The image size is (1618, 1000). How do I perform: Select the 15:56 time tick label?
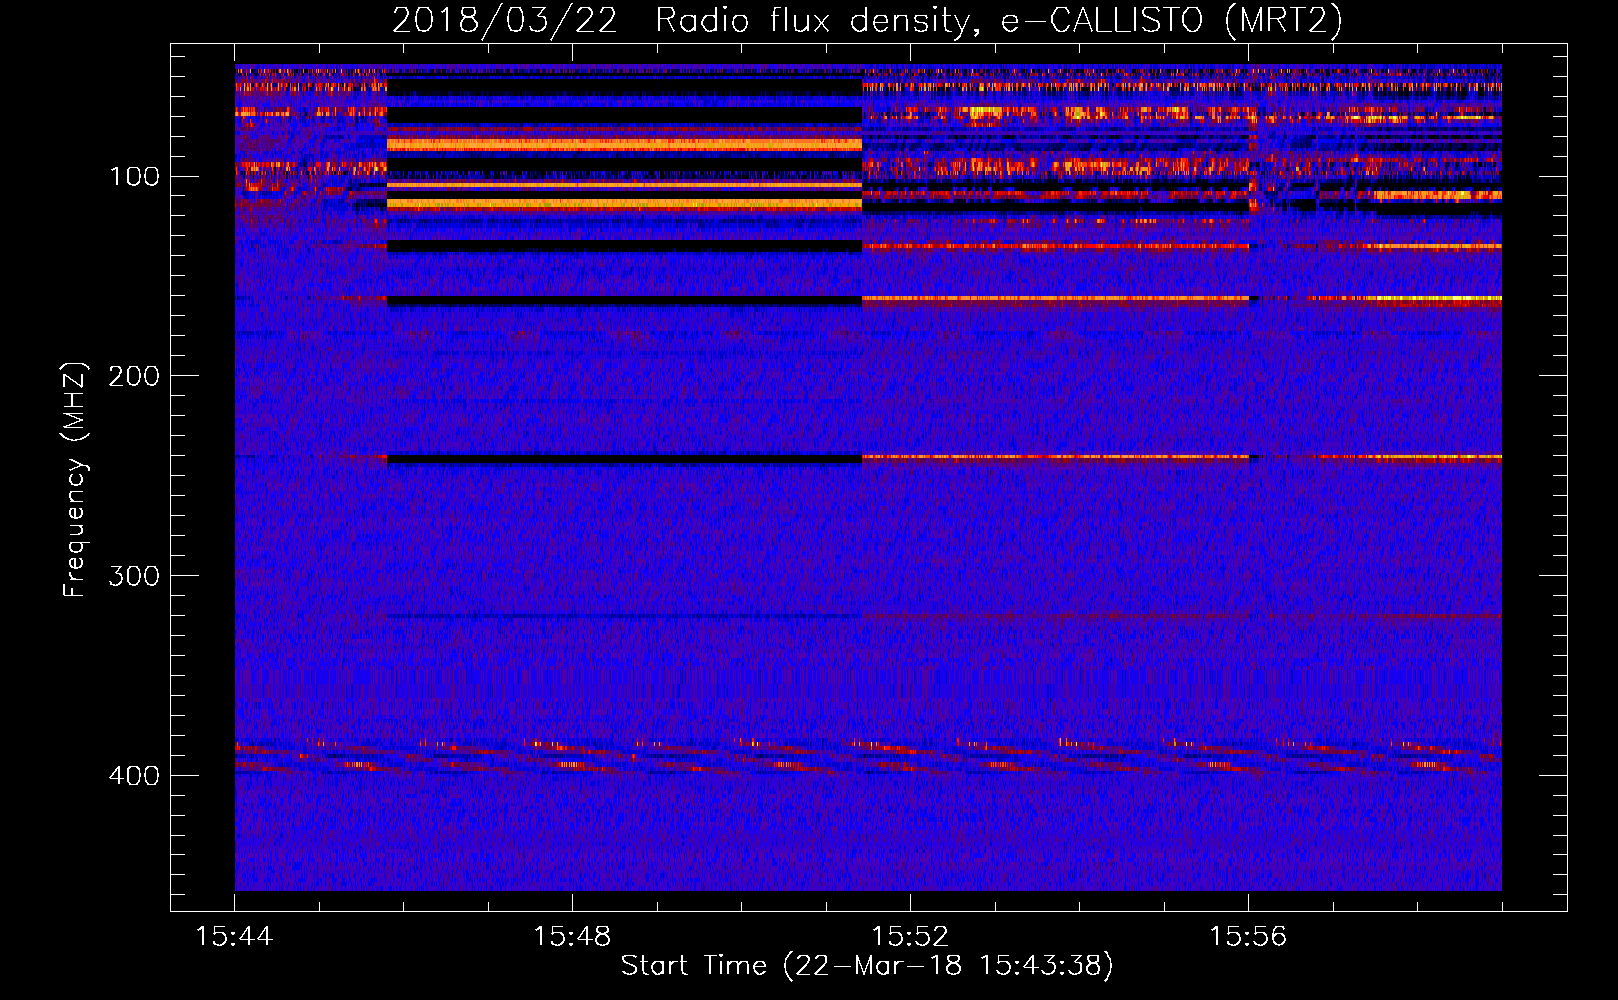1248,937
